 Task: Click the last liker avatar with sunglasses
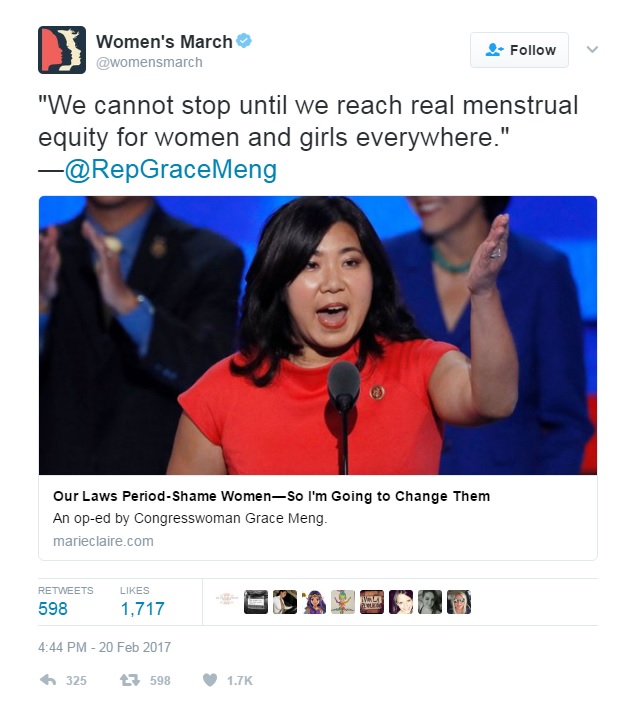click(x=458, y=602)
